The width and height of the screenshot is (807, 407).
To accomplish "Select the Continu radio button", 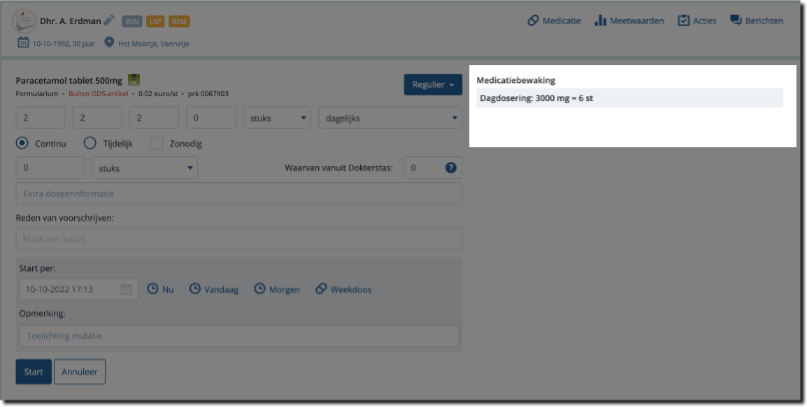I will pyautogui.click(x=23, y=143).
